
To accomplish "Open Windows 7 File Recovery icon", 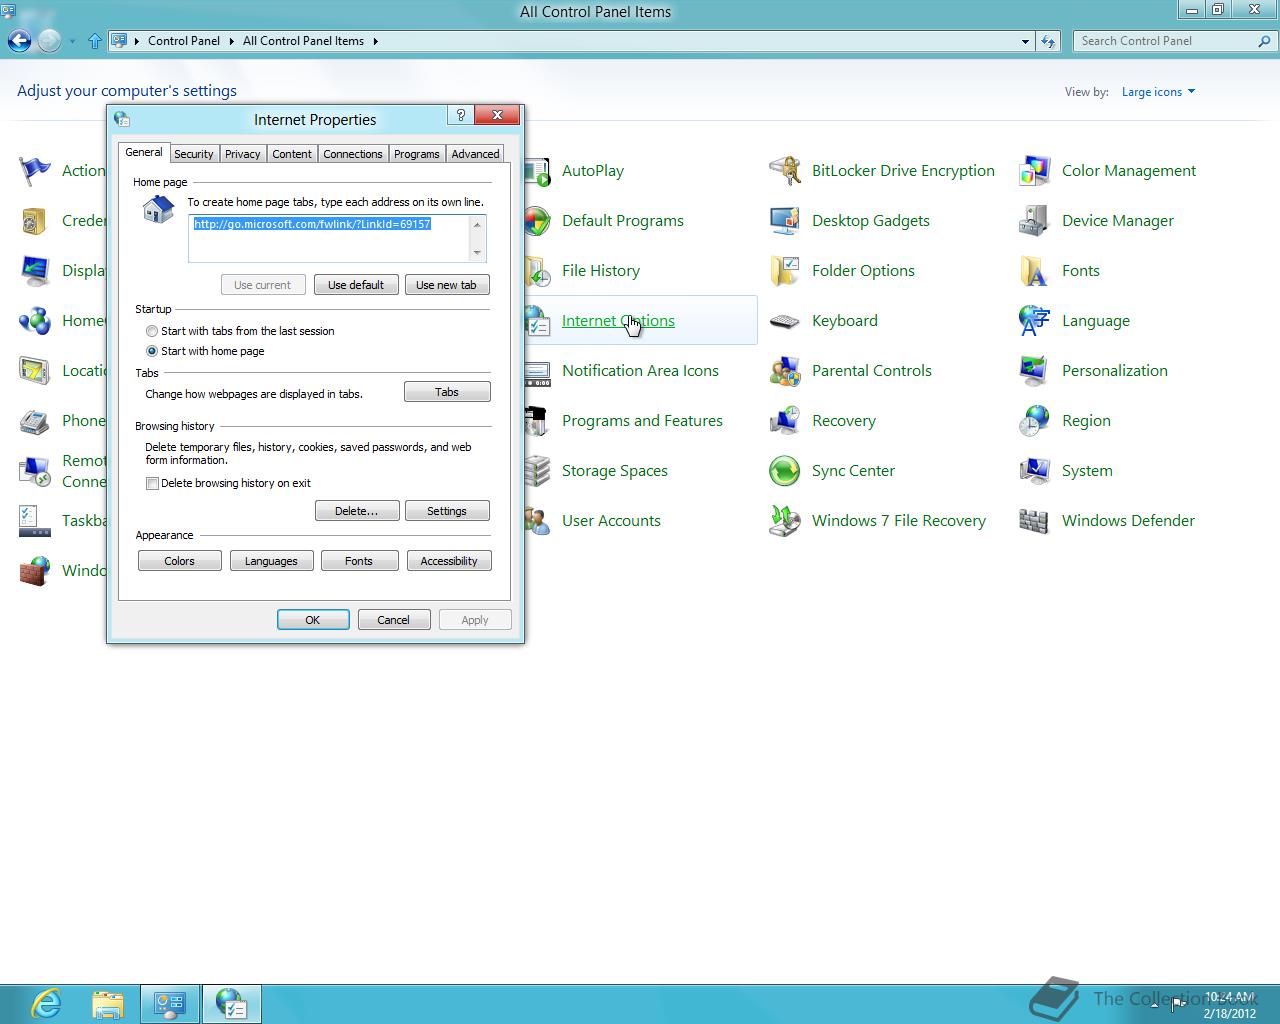I will tap(785, 521).
